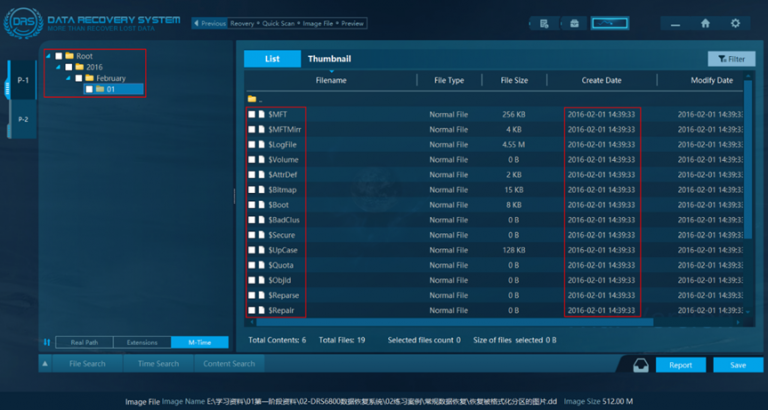Image resolution: width=768 pixels, height=410 pixels.
Task: Click the disk list icon in toolbar
Action: [544, 22]
